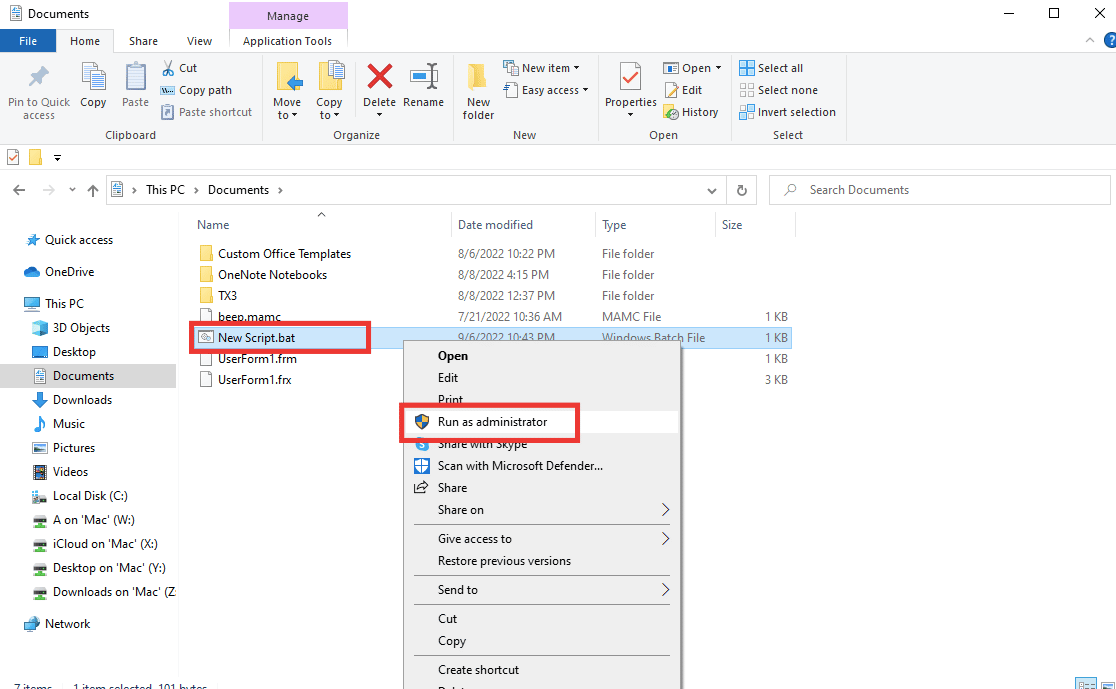1116x689 pixels.
Task: Enable Select all items
Action: point(771,67)
